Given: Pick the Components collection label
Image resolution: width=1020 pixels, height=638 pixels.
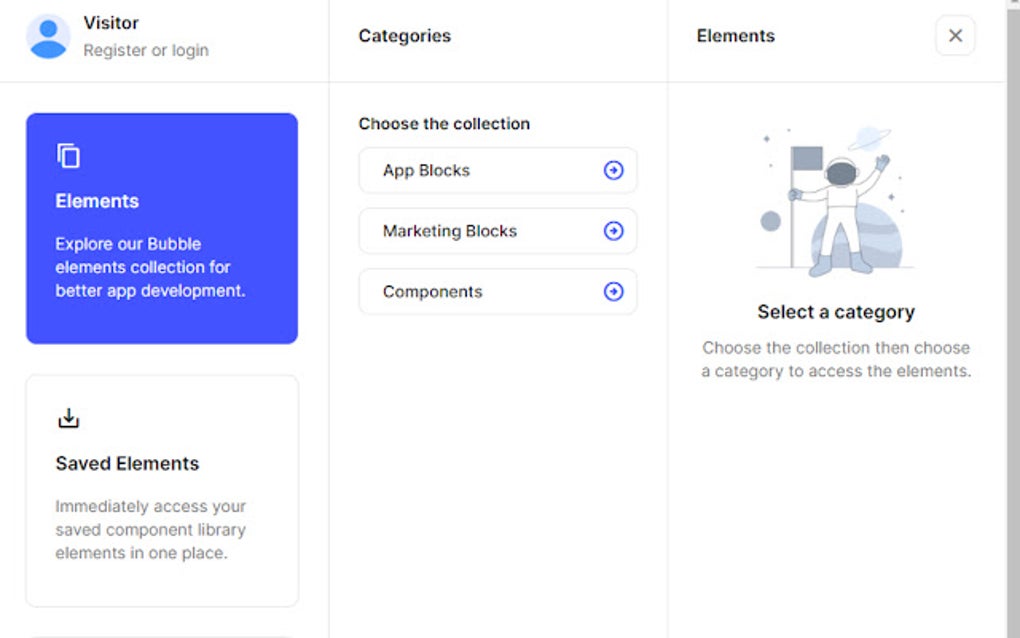Looking at the screenshot, I should tap(432, 292).
